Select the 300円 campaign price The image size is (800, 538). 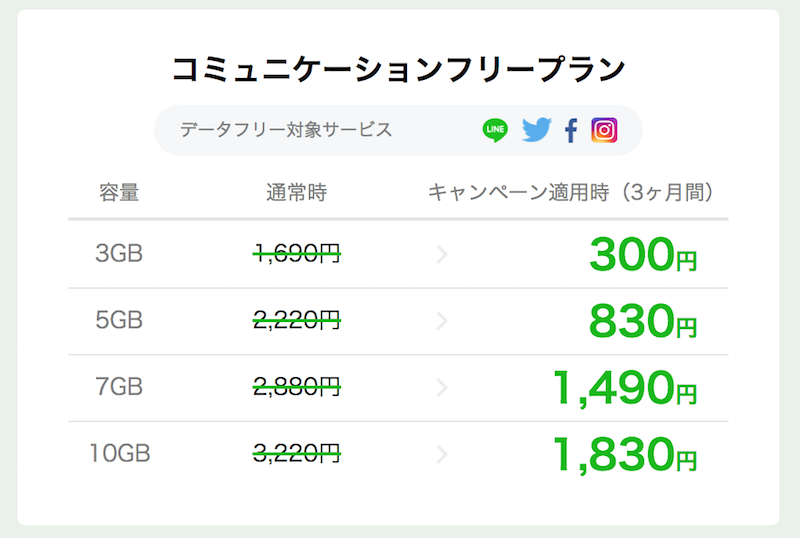pyautogui.click(x=642, y=255)
